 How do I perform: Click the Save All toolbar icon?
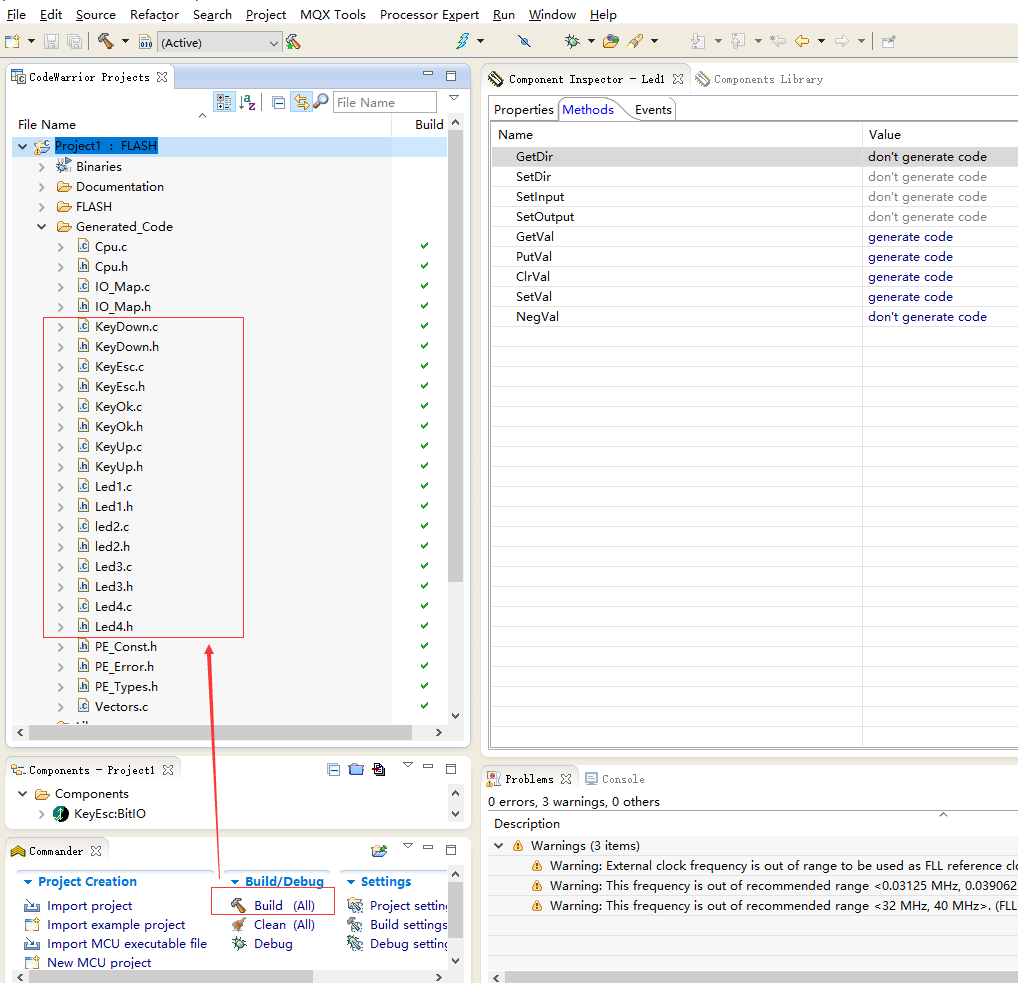point(75,42)
